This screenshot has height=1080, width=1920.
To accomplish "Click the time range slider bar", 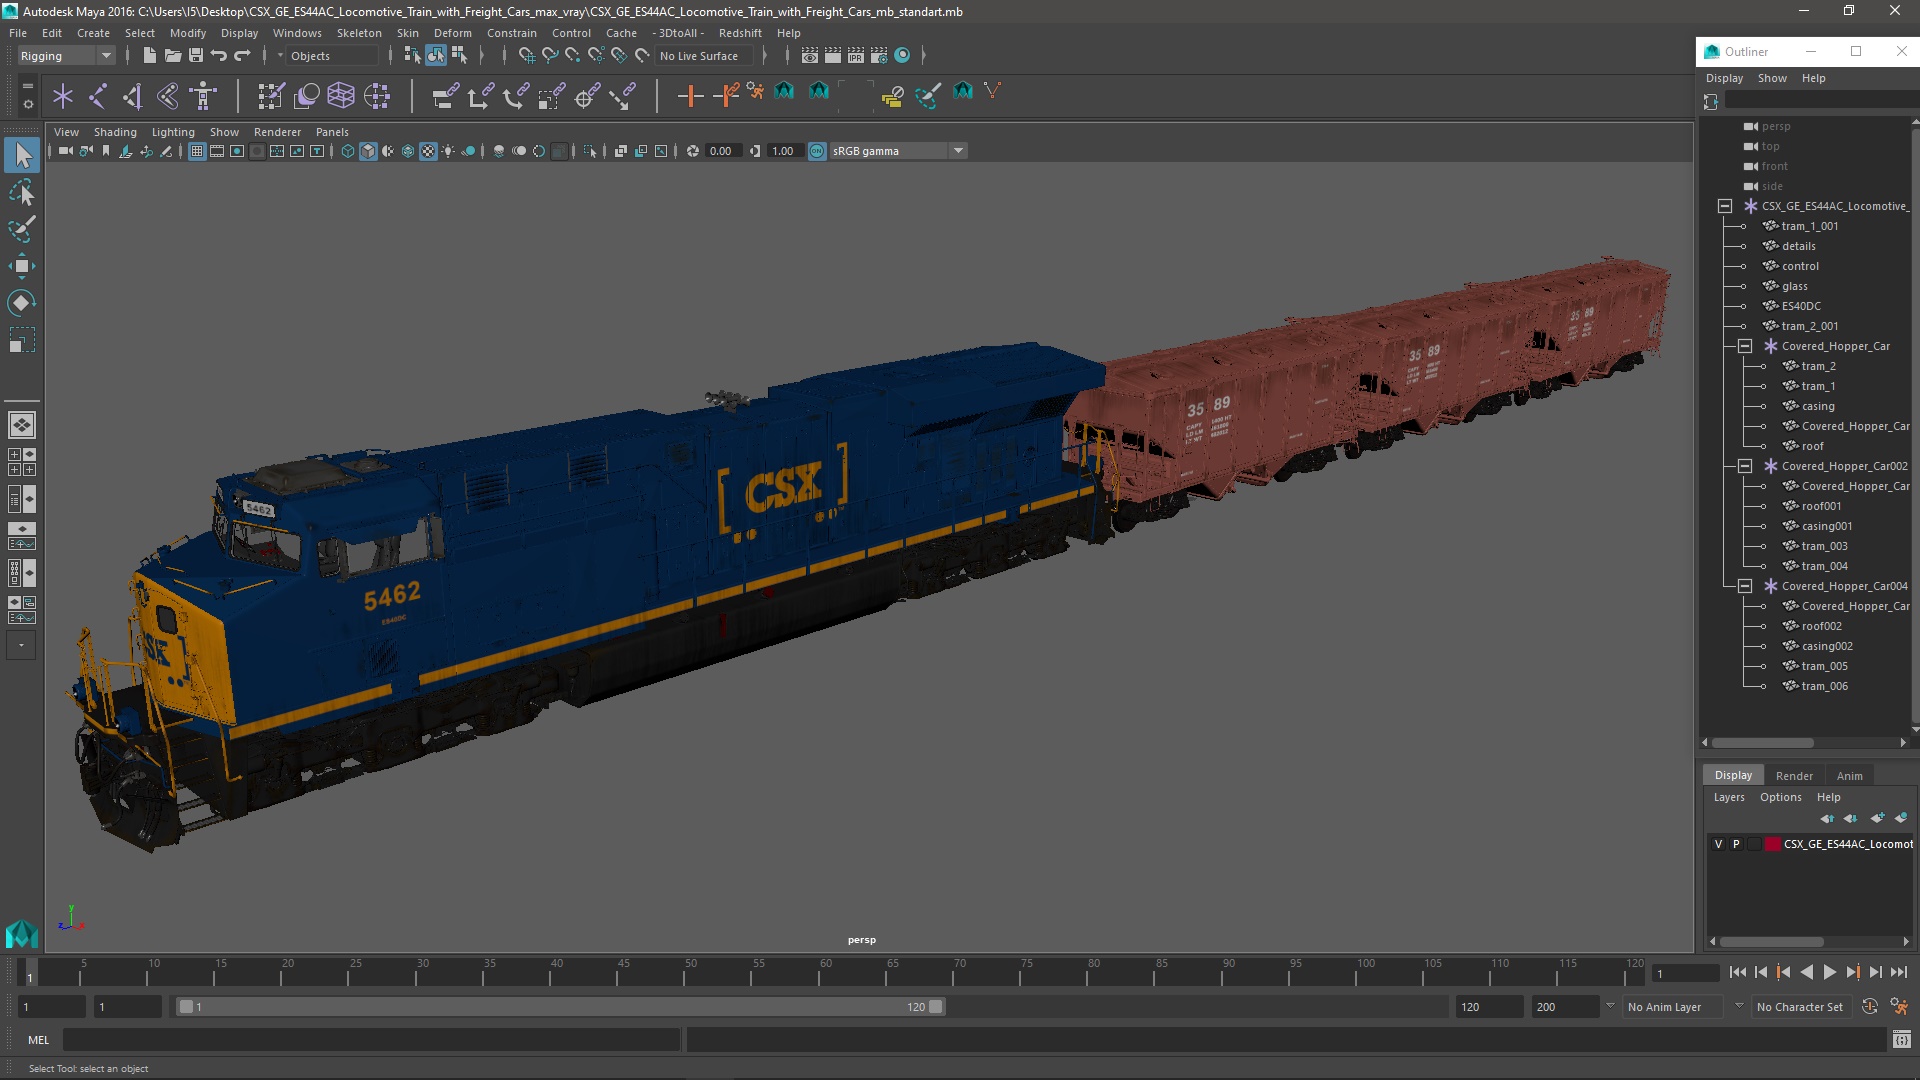I will [560, 1007].
